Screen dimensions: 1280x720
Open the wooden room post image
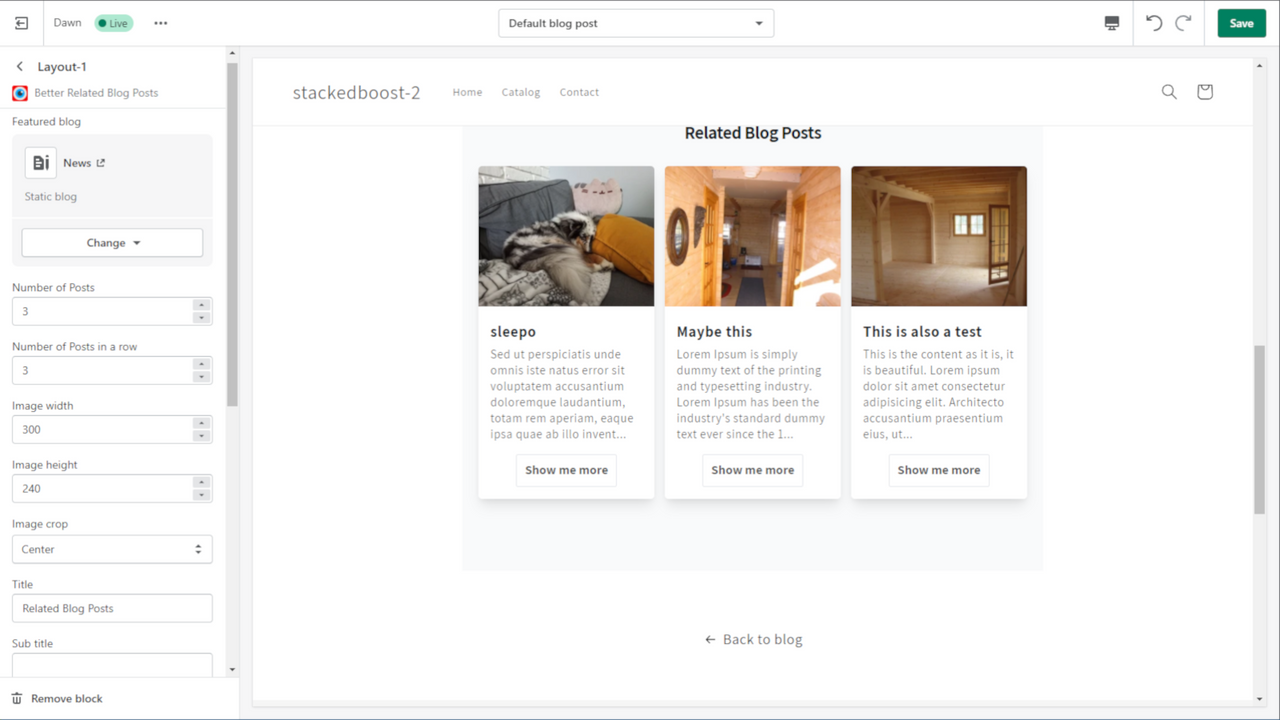click(x=939, y=236)
